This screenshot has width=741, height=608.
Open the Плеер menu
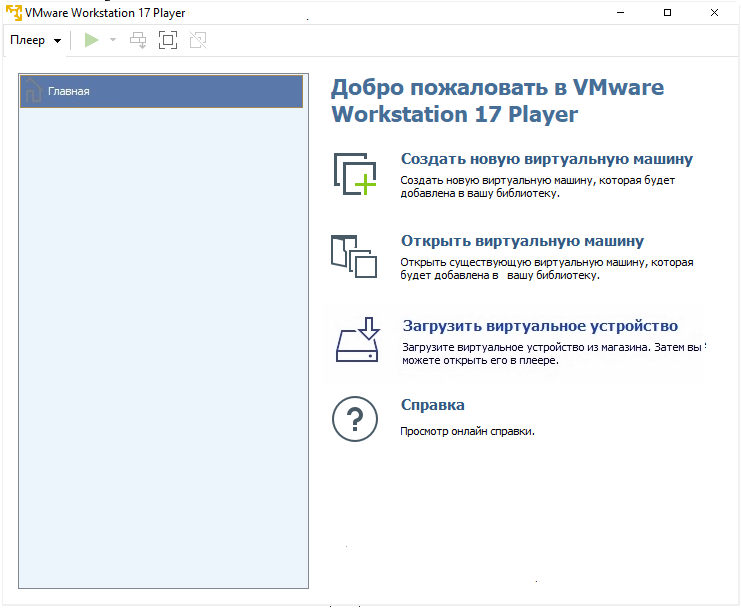click(35, 40)
